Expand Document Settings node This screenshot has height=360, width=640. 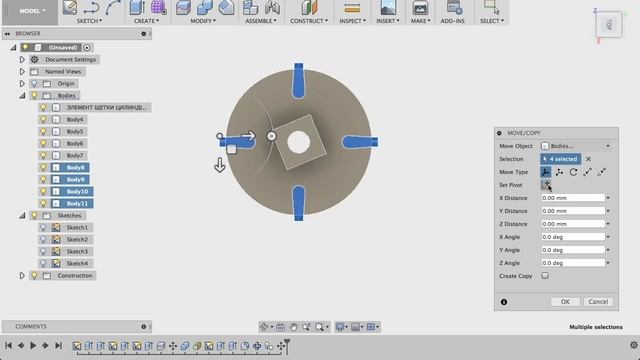click(22, 60)
